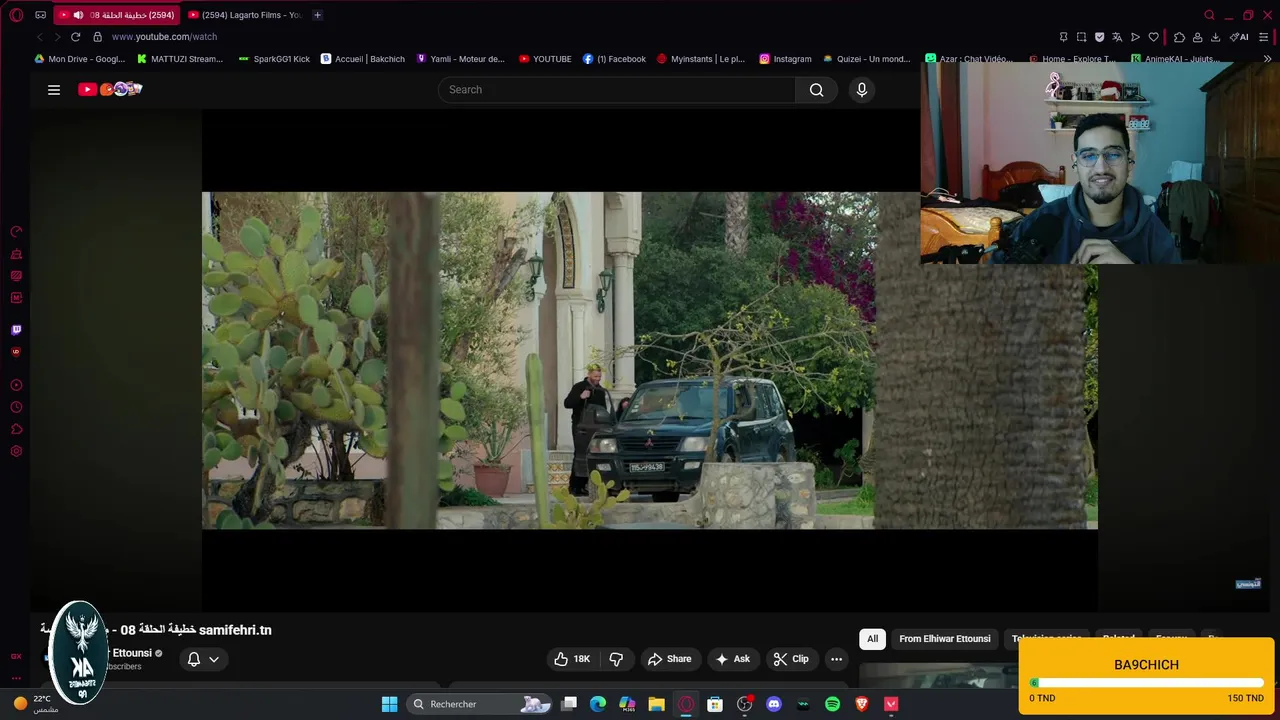The image size is (1280, 720).
Task: Open File Explorer from taskbar
Action: [x=656, y=704]
